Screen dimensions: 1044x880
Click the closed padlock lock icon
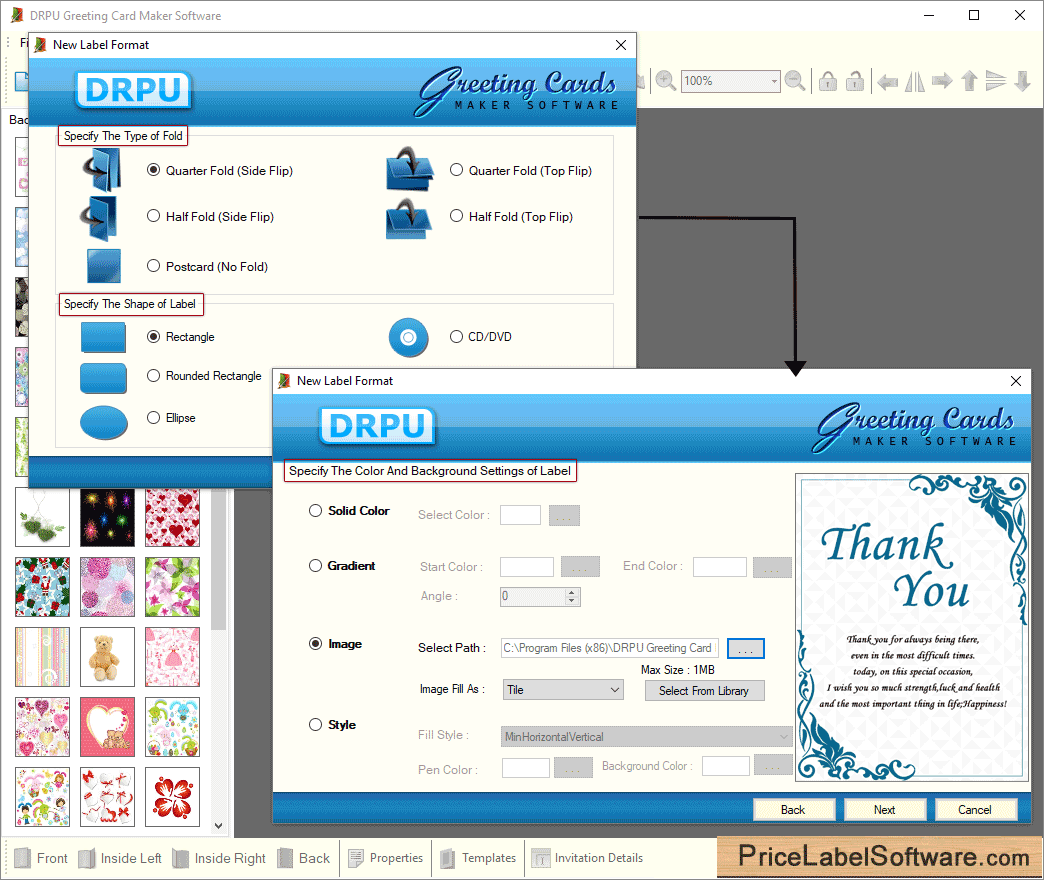point(828,81)
